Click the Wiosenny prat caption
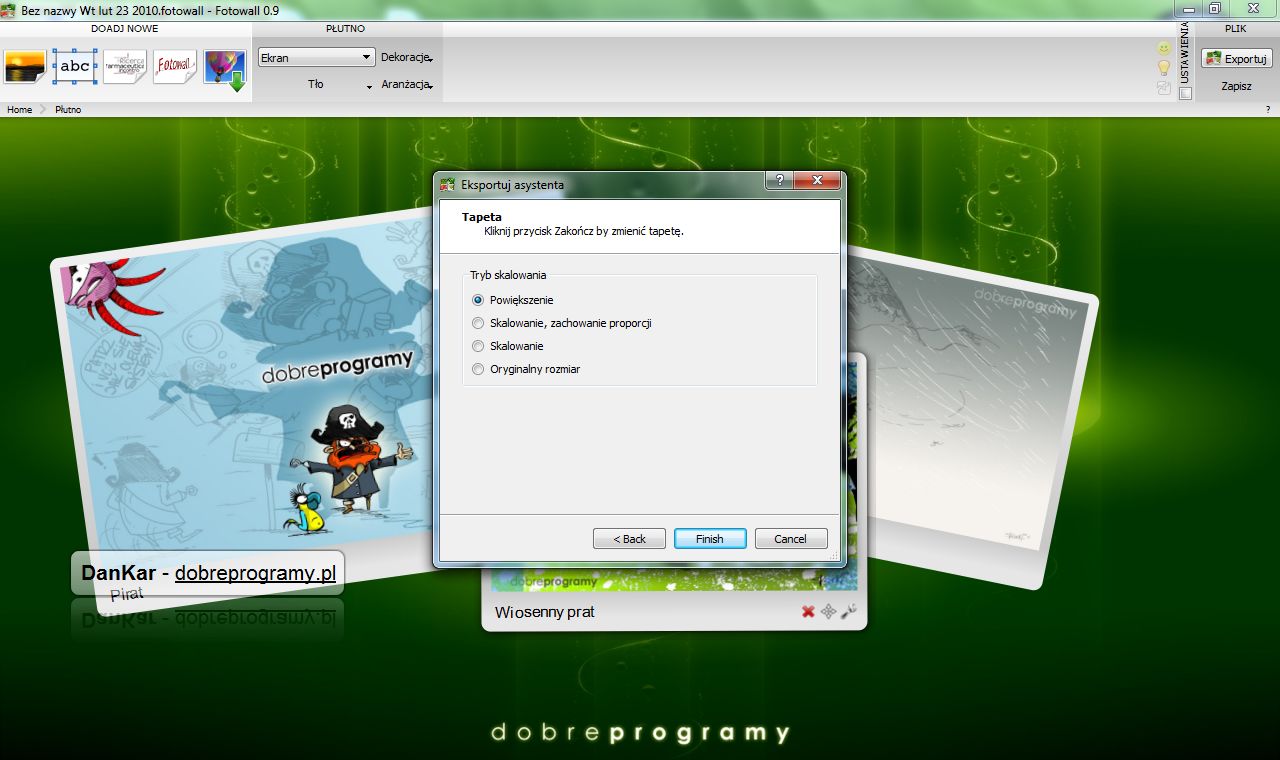Viewport: 1280px width, 760px height. pyautogui.click(x=544, y=612)
